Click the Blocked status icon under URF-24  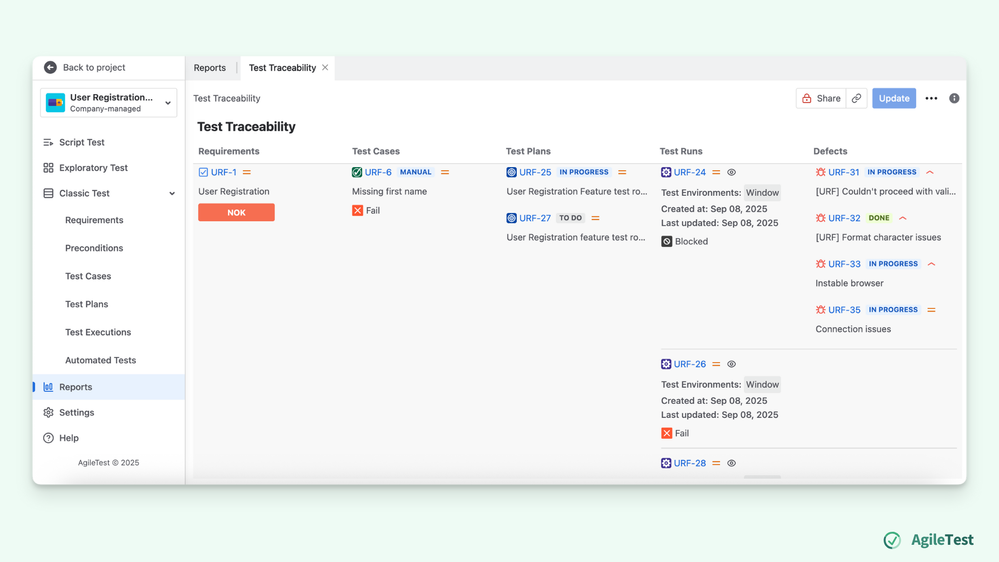666,241
